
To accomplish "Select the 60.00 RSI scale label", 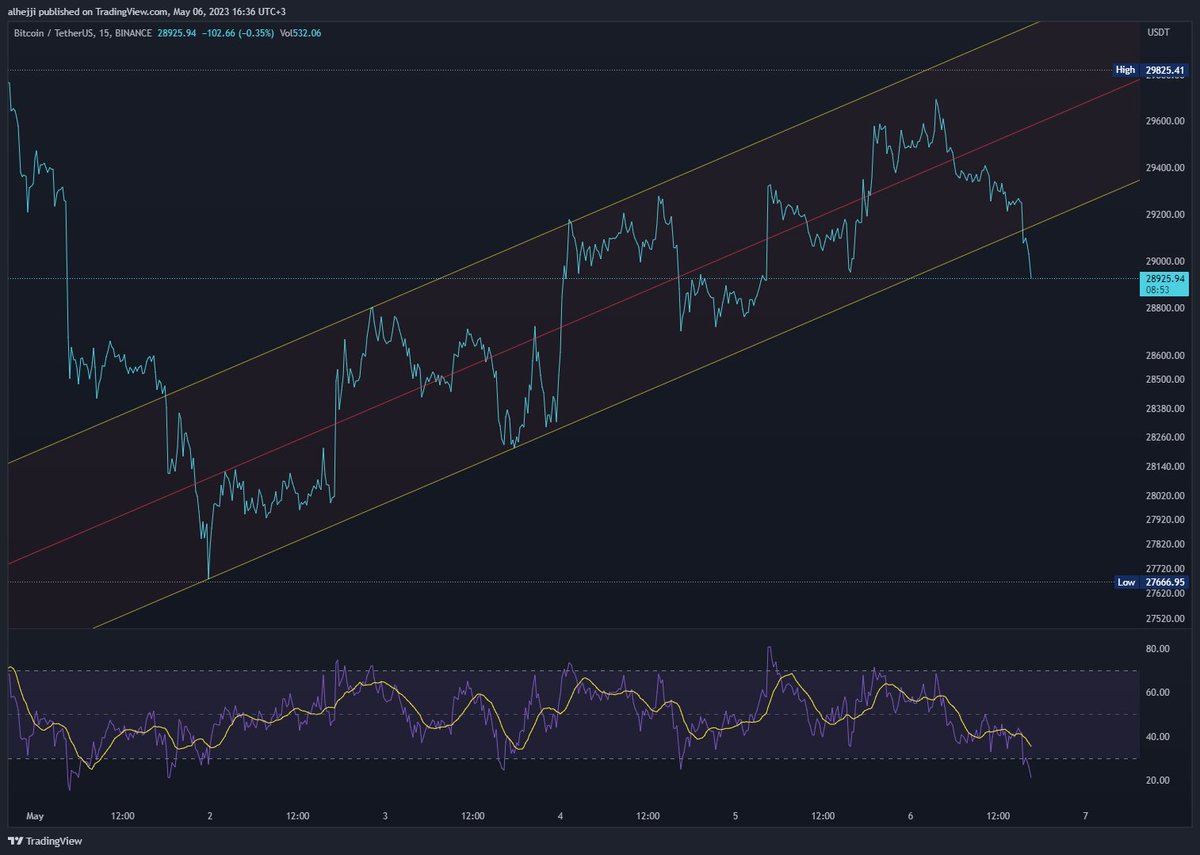I will click(x=1158, y=693).
